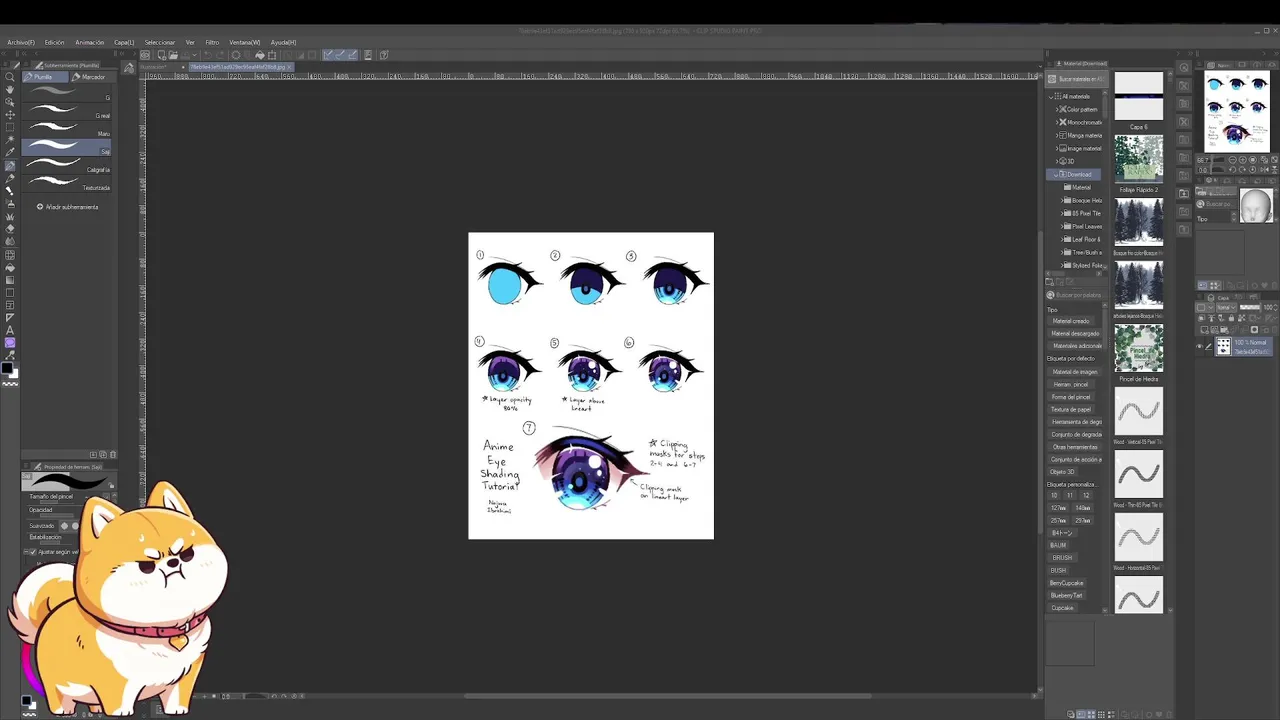Select the Eyedropper tool
The width and height of the screenshot is (1280, 720).
tap(10, 152)
